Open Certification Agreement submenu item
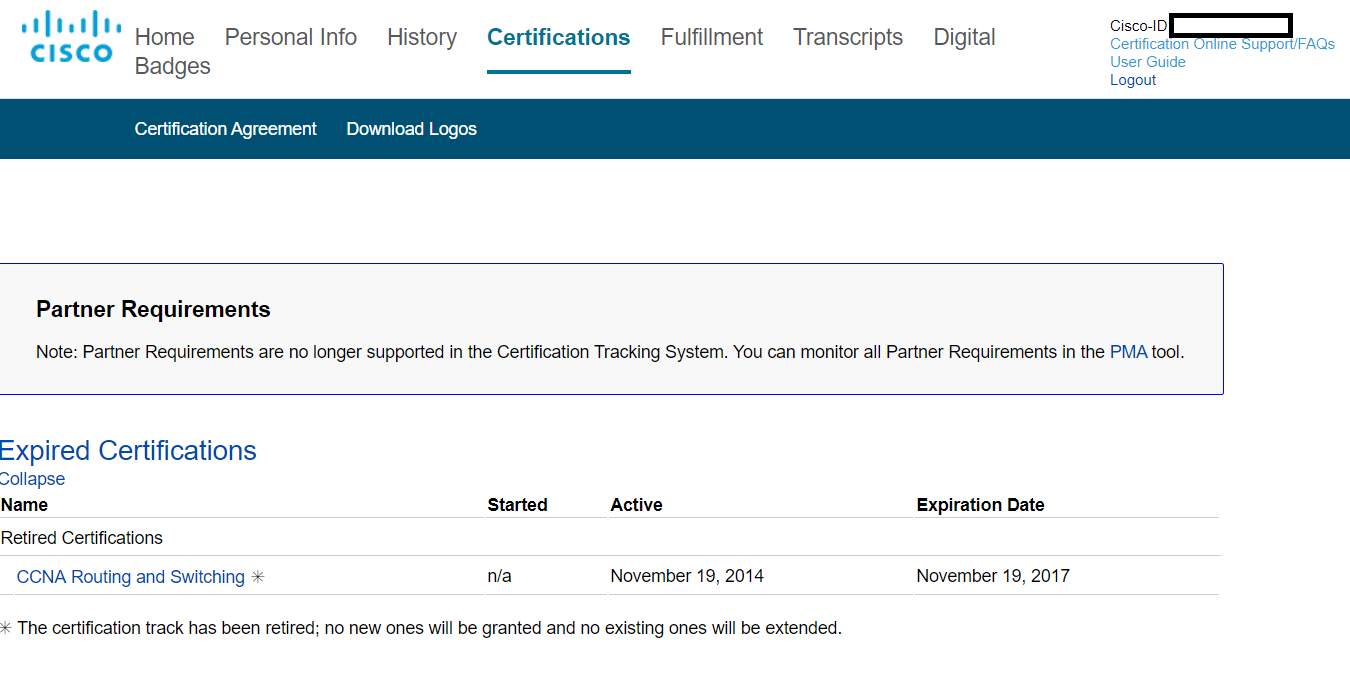 [225, 129]
